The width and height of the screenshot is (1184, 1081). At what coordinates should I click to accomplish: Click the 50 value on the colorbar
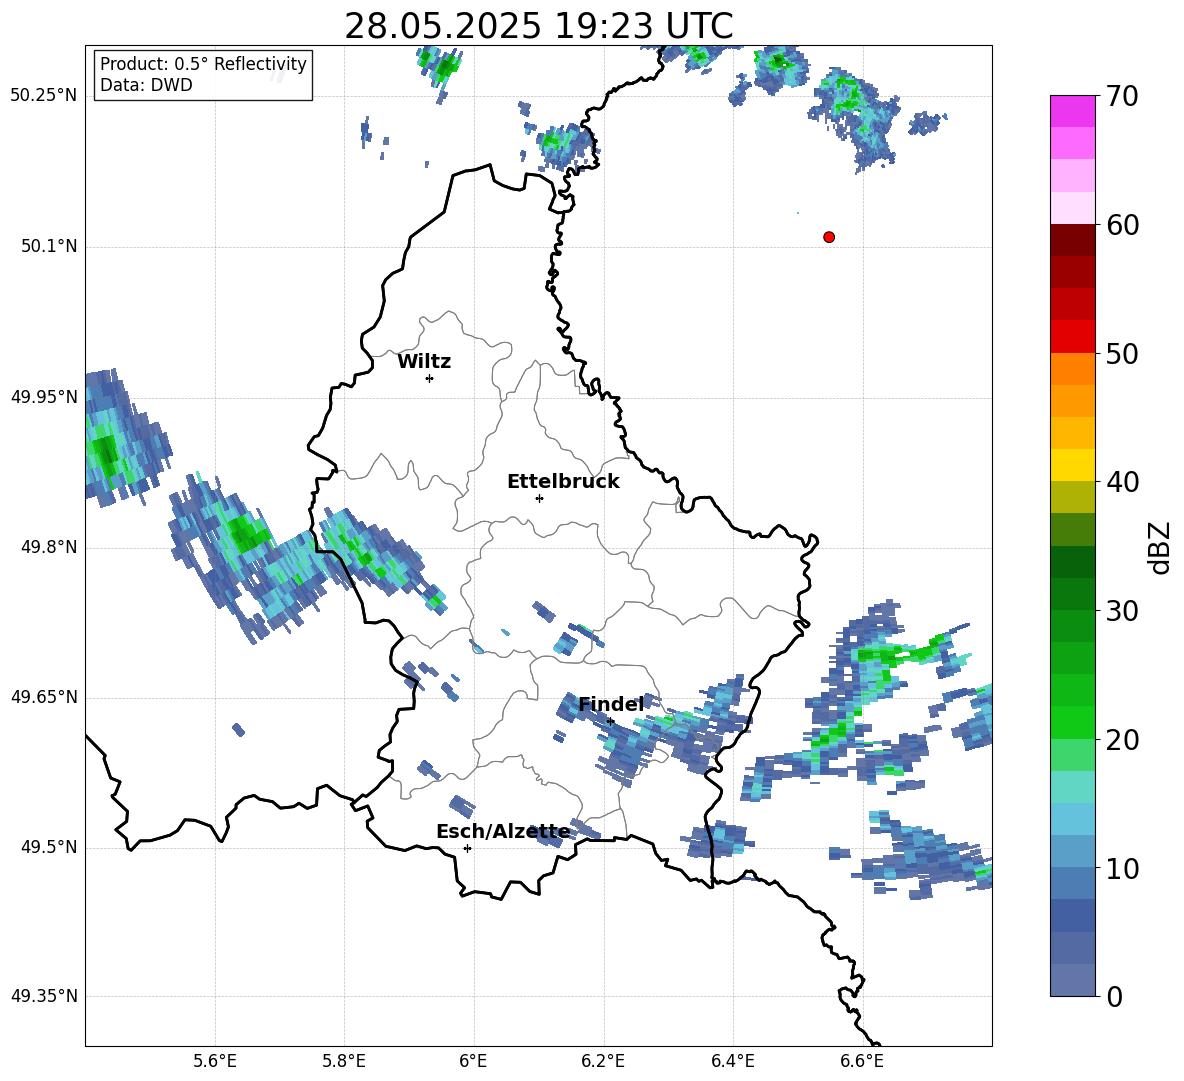coord(1122,353)
